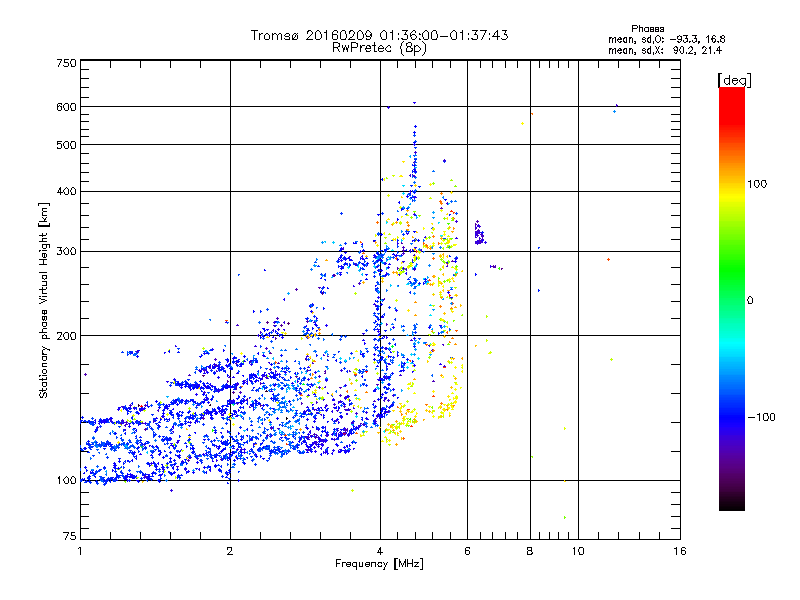
Task: Click the y-axis tick label '300'
Action: tap(66, 252)
